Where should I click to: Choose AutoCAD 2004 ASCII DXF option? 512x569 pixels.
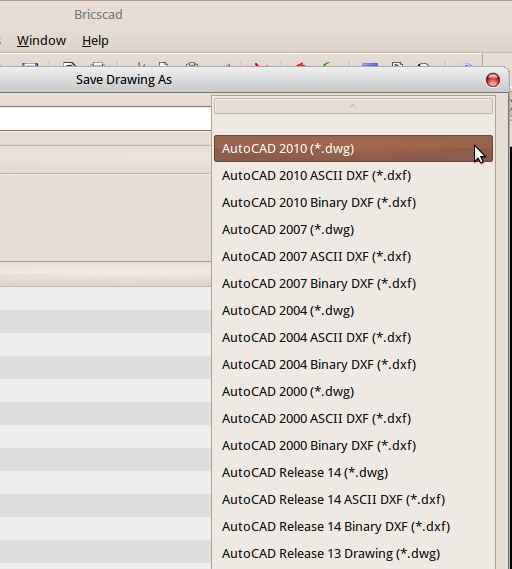click(x=353, y=337)
